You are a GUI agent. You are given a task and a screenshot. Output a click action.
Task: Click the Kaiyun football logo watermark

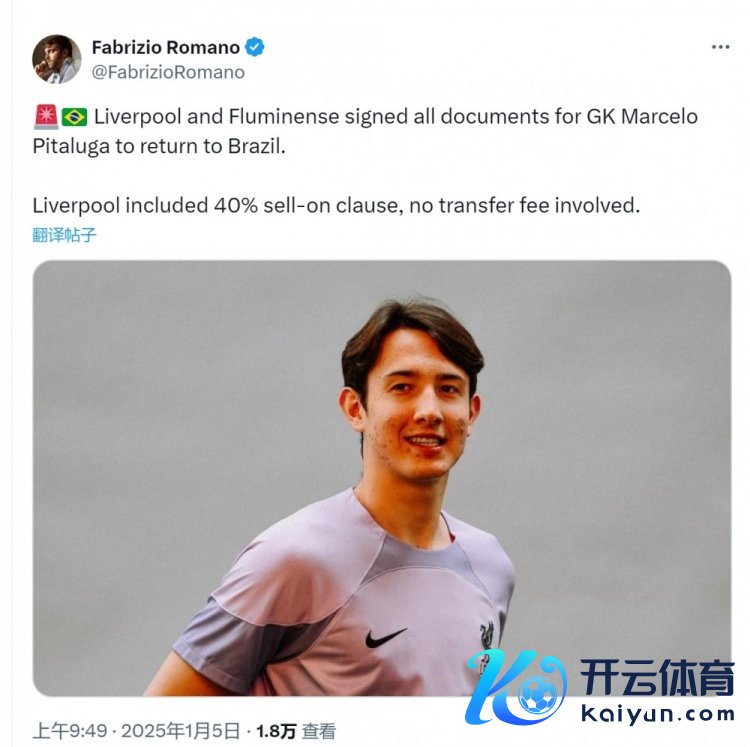click(517, 686)
